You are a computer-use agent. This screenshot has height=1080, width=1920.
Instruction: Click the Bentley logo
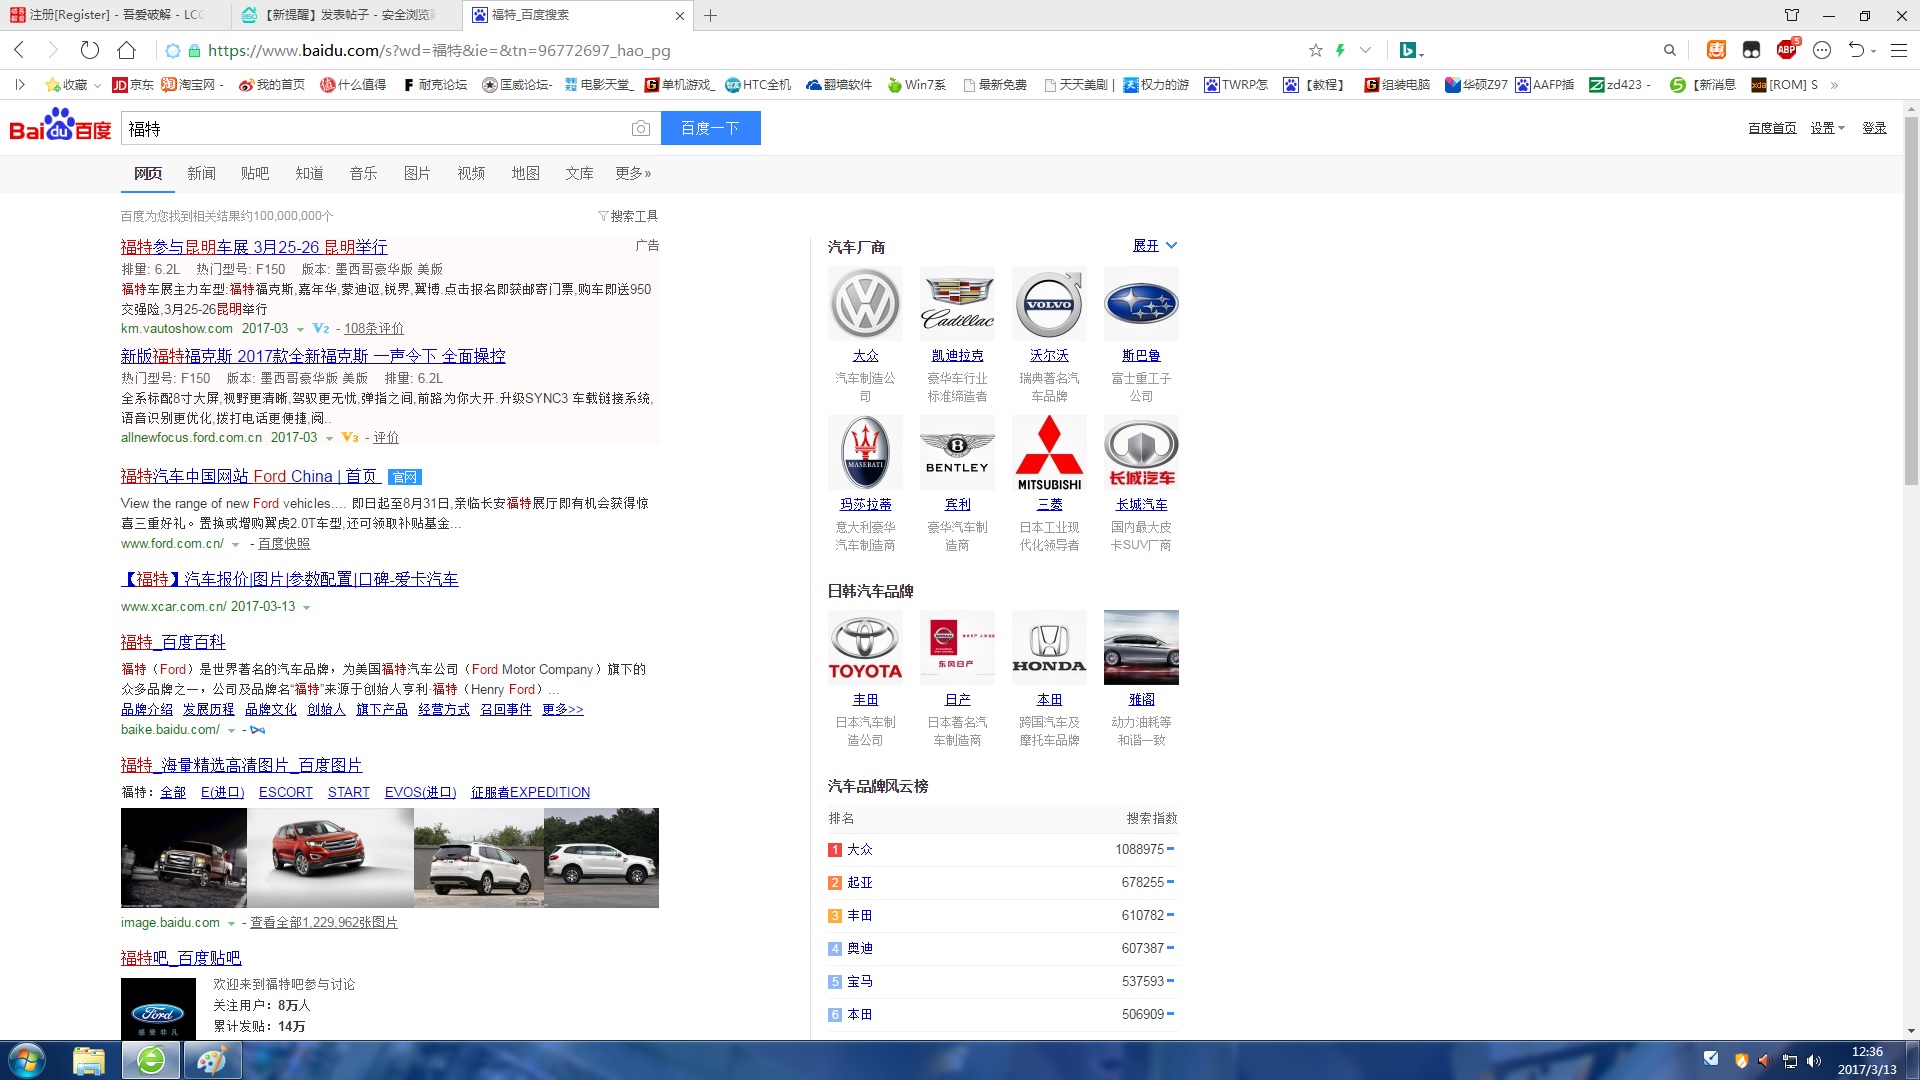click(958, 453)
